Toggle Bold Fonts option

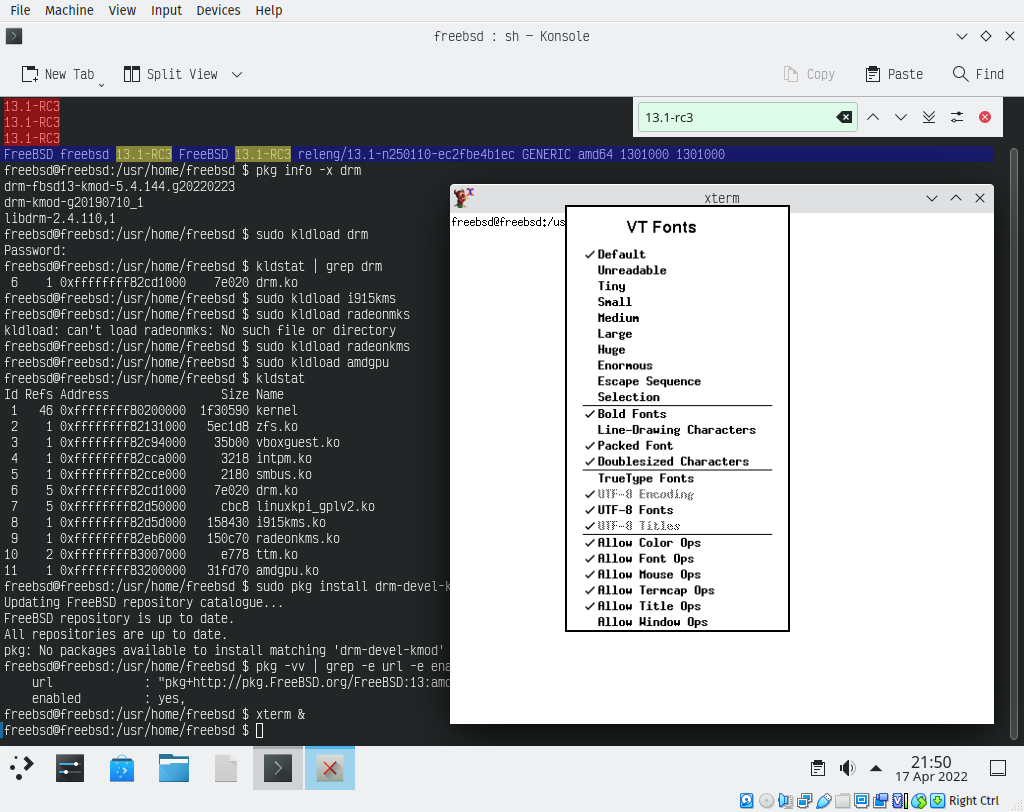631,414
